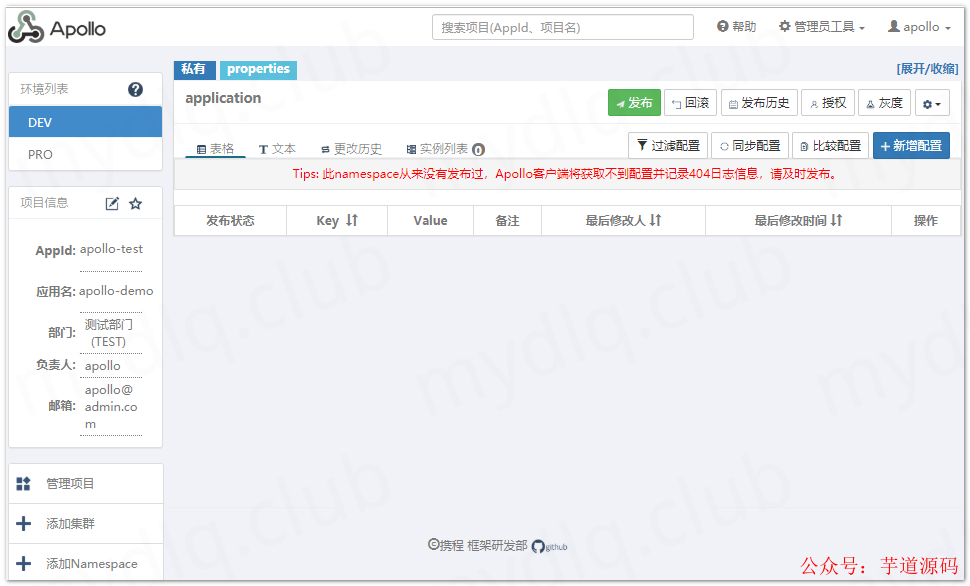The width and height of the screenshot is (970, 586).
Task: Click the plus icon beside 添加集群
Action: [x=23, y=523]
